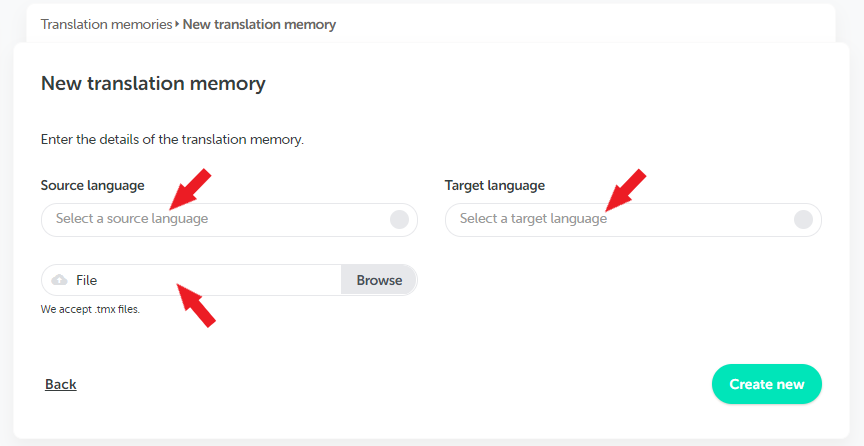This screenshot has width=864, height=446.
Task: Click the Target language label
Action: [x=495, y=185]
